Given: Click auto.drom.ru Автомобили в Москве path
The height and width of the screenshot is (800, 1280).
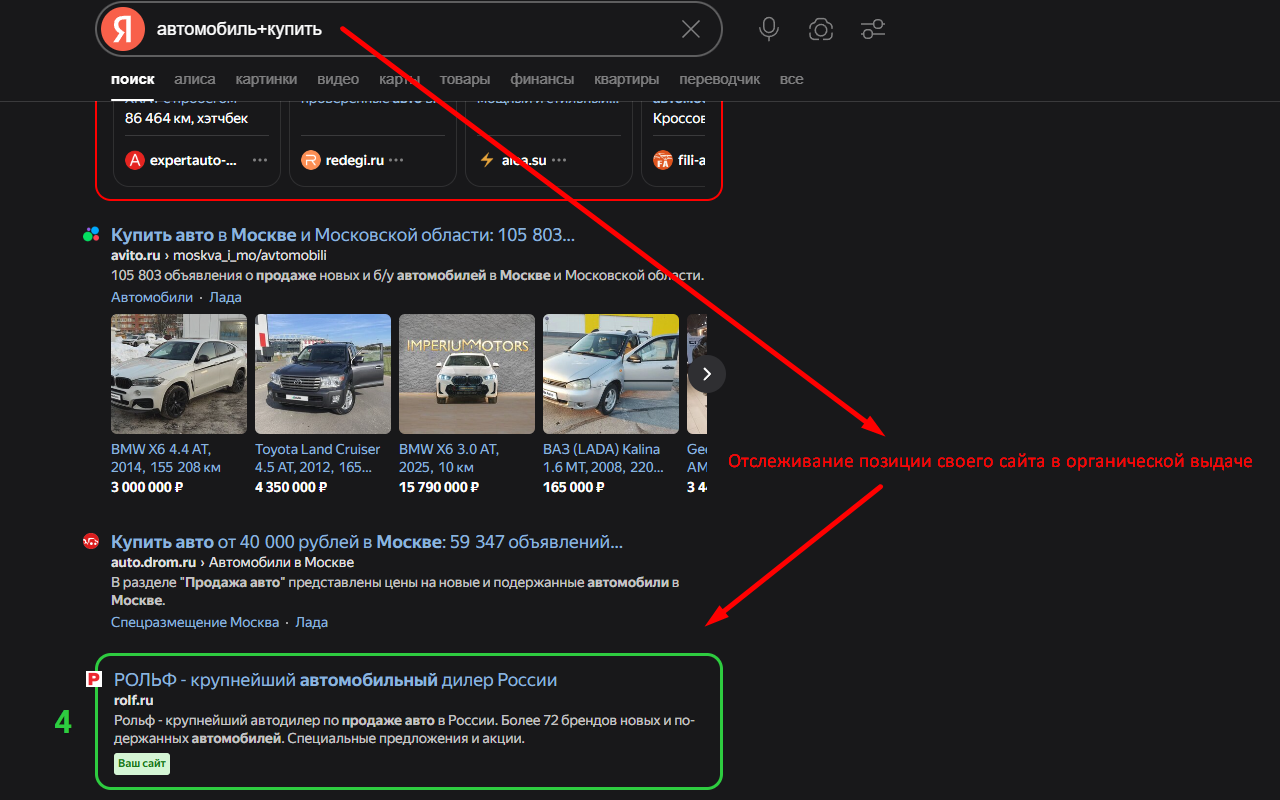Looking at the screenshot, I should point(233,562).
